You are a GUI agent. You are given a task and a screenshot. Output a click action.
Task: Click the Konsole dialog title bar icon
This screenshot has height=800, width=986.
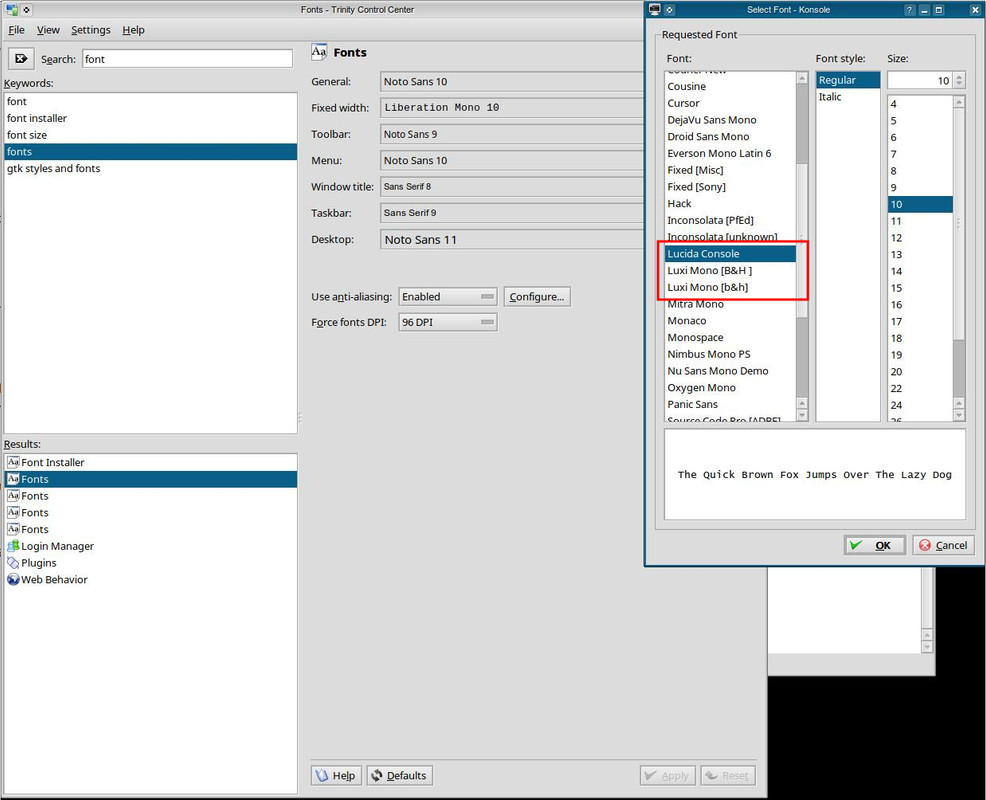pos(655,9)
